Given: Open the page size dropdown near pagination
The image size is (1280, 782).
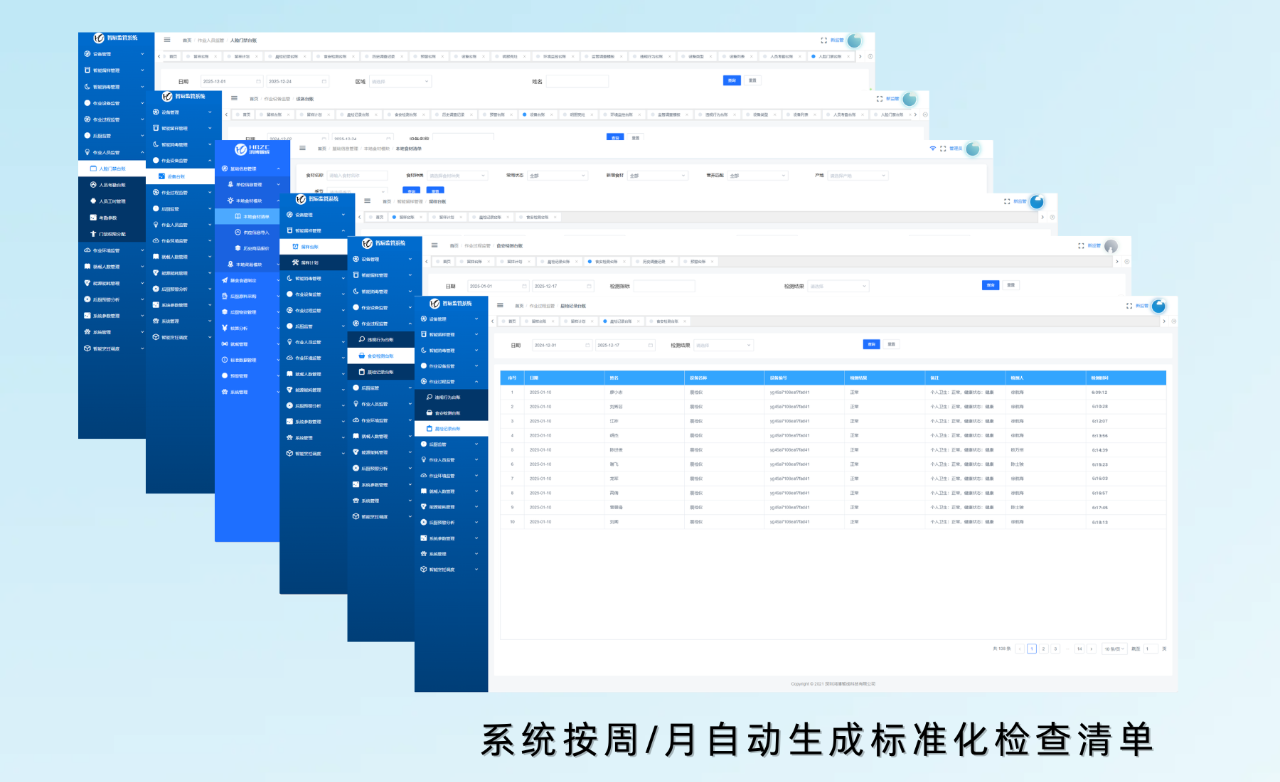Looking at the screenshot, I should pos(1114,648).
